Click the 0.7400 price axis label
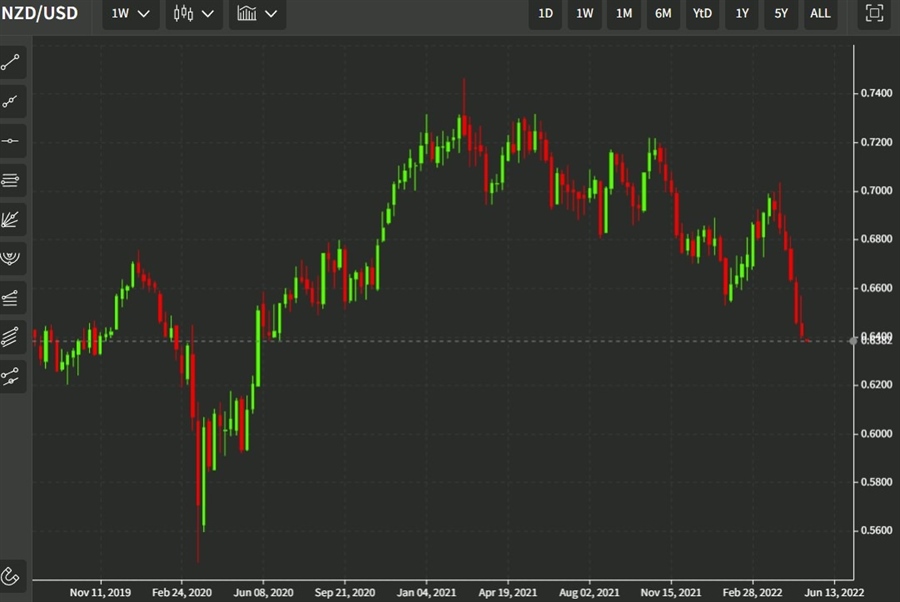This screenshot has width=900, height=602. [876, 93]
